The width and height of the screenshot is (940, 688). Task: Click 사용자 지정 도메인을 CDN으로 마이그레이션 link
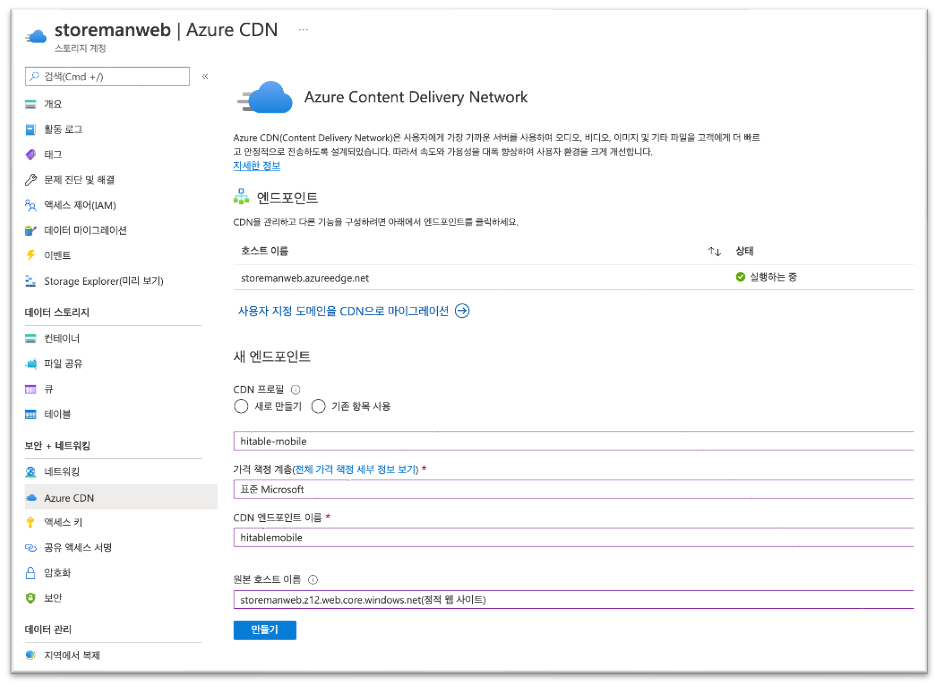coord(343,311)
